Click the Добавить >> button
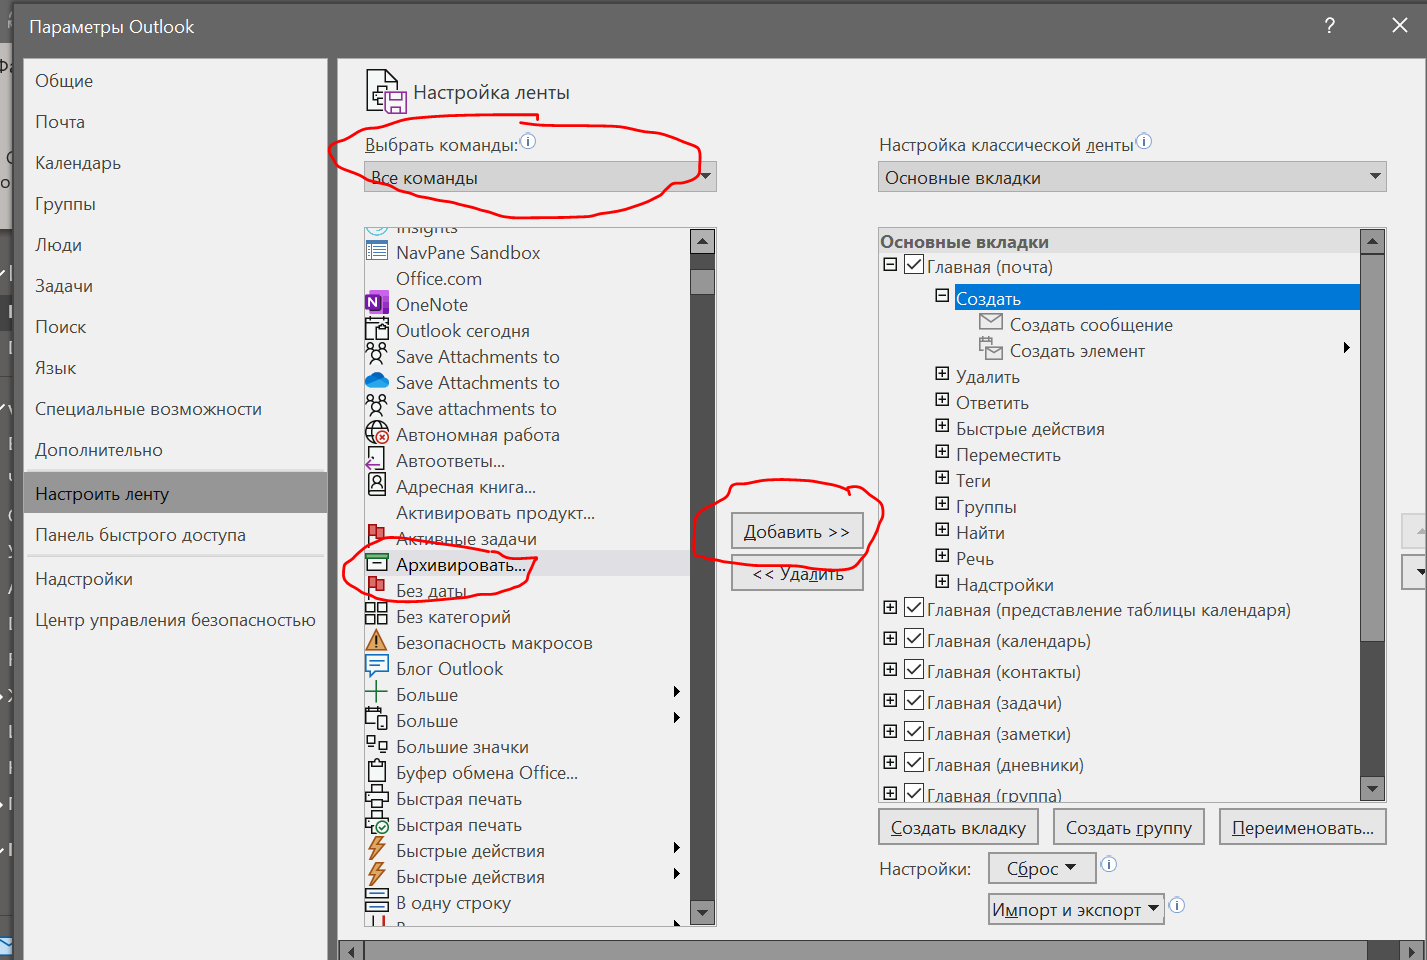This screenshot has height=960, width=1427. pos(797,532)
